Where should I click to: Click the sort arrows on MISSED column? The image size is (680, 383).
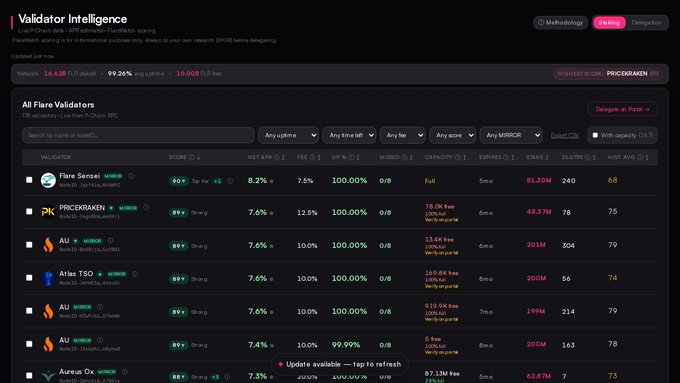(411, 157)
